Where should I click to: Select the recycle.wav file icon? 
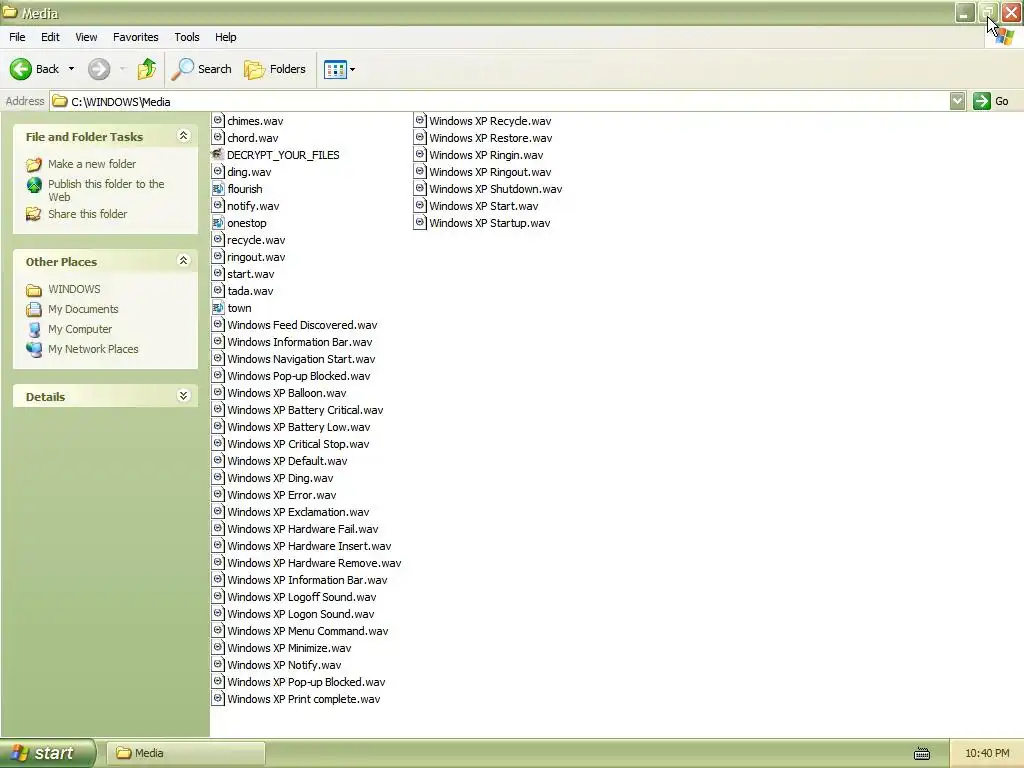click(218, 239)
